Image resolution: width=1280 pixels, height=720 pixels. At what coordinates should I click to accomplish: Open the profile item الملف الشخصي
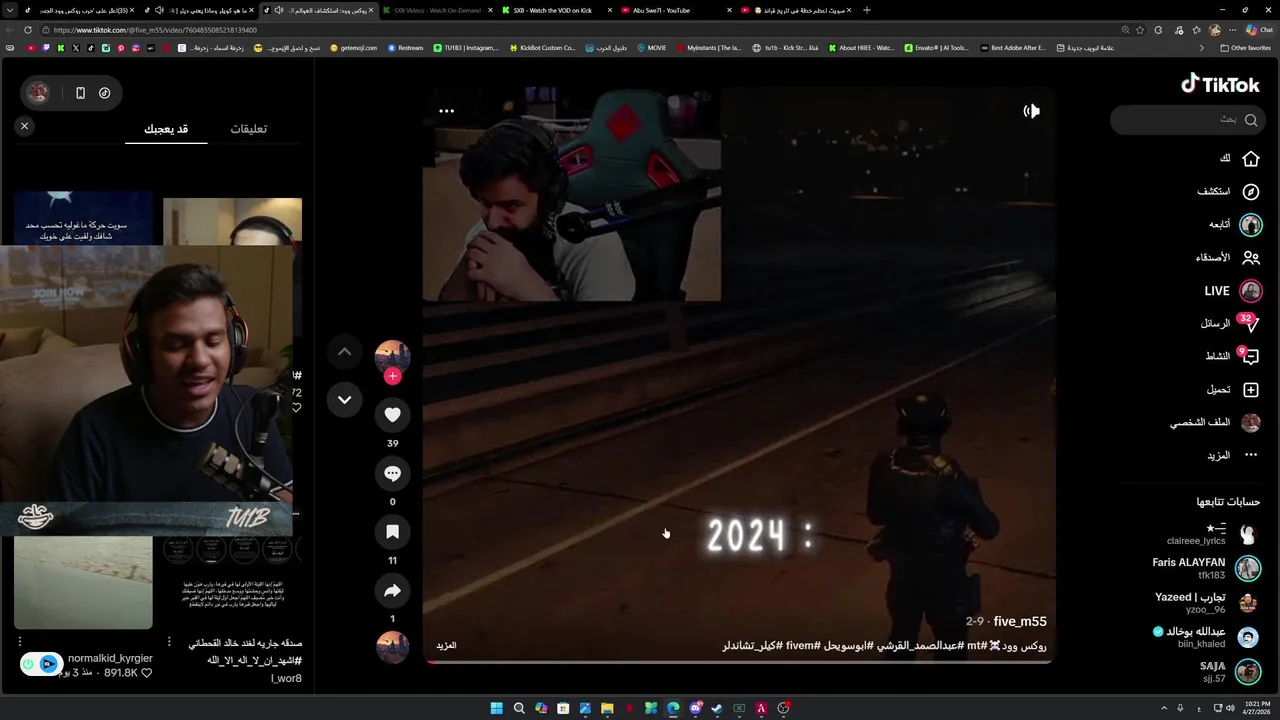(1215, 422)
